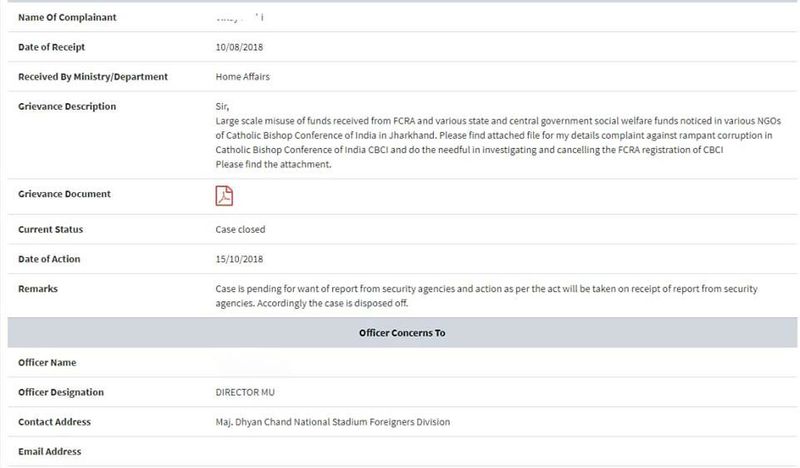The width and height of the screenshot is (800, 468).
Task: Click the Received By Ministry/Department label
Action: pos(93,77)
